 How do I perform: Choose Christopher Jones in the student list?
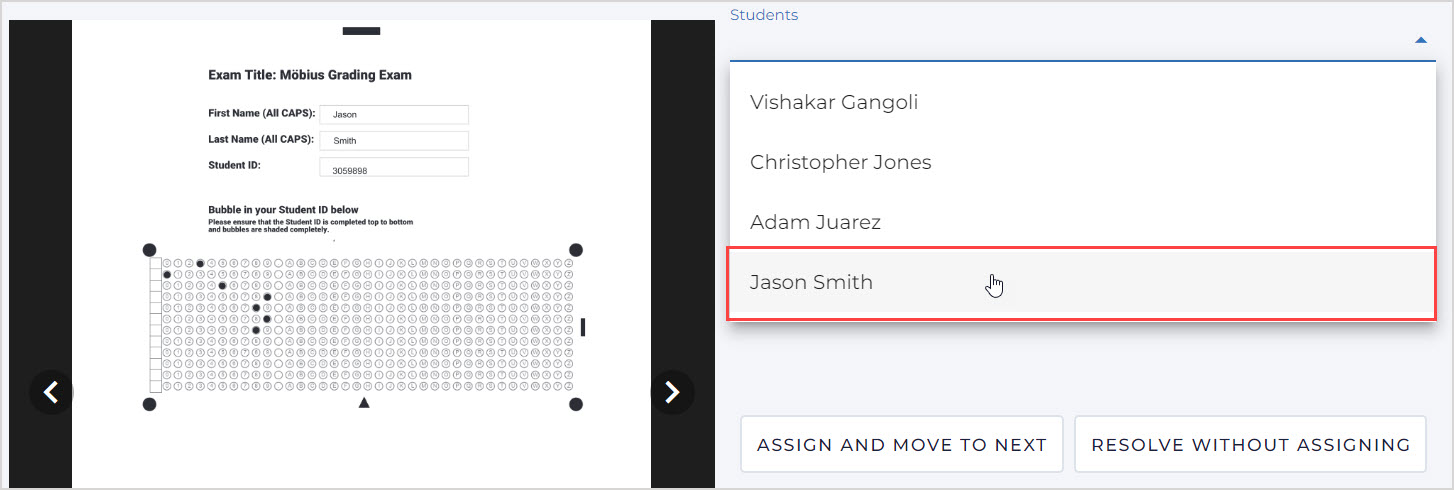coord(840,162)
